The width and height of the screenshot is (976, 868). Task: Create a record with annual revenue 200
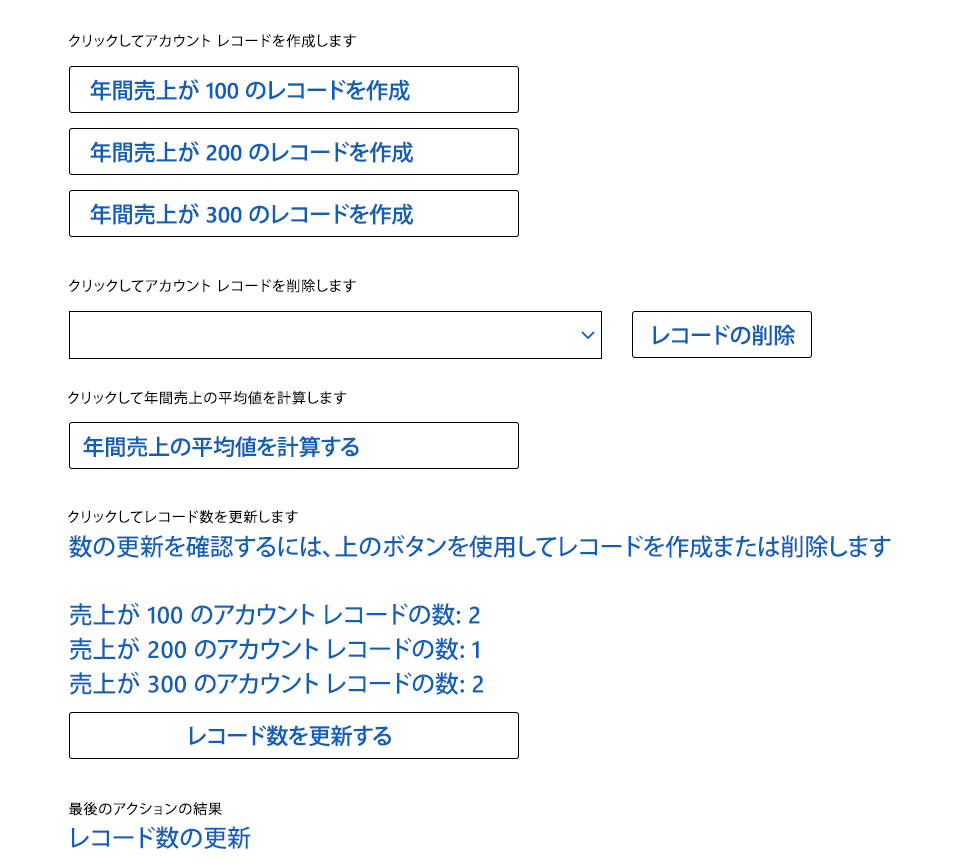coord(293,151)
